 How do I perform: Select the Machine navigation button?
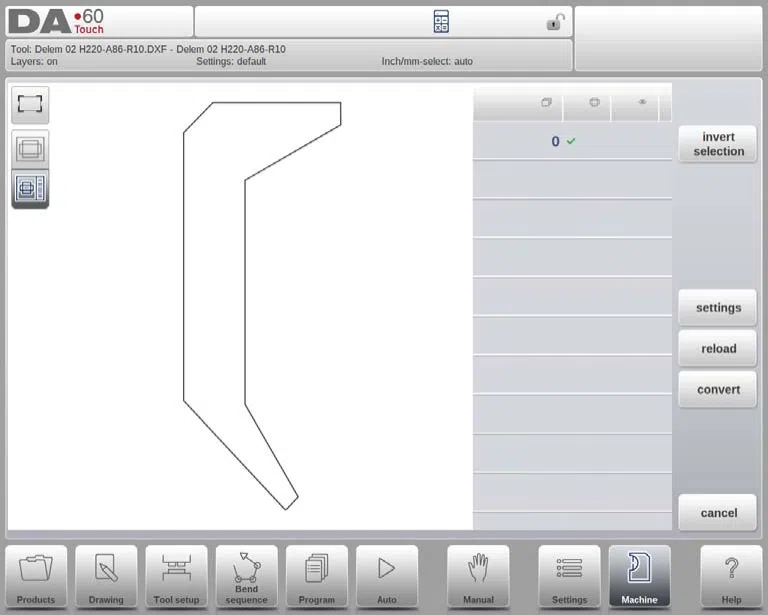coord(639,577)
